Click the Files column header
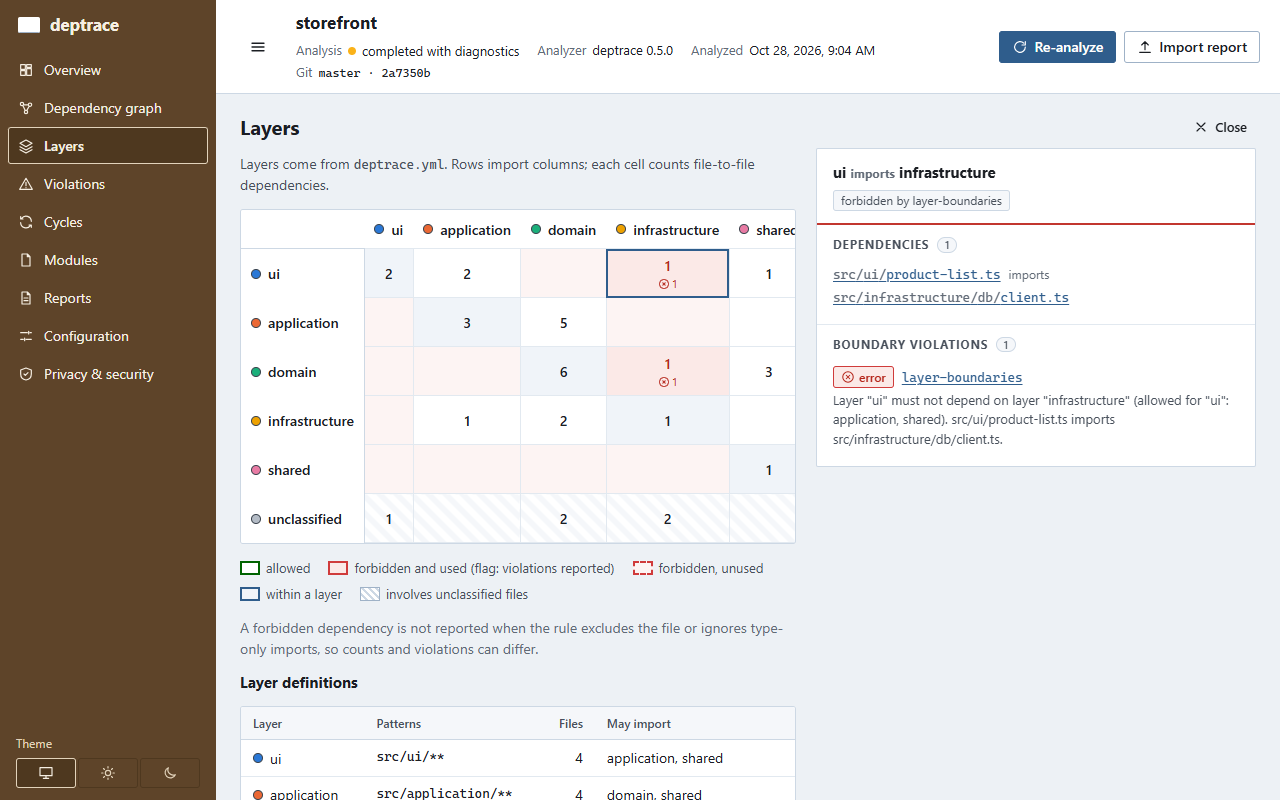The height and width of the screenshot is (800, 1280). pyautogui.click(x=571, y=723)
